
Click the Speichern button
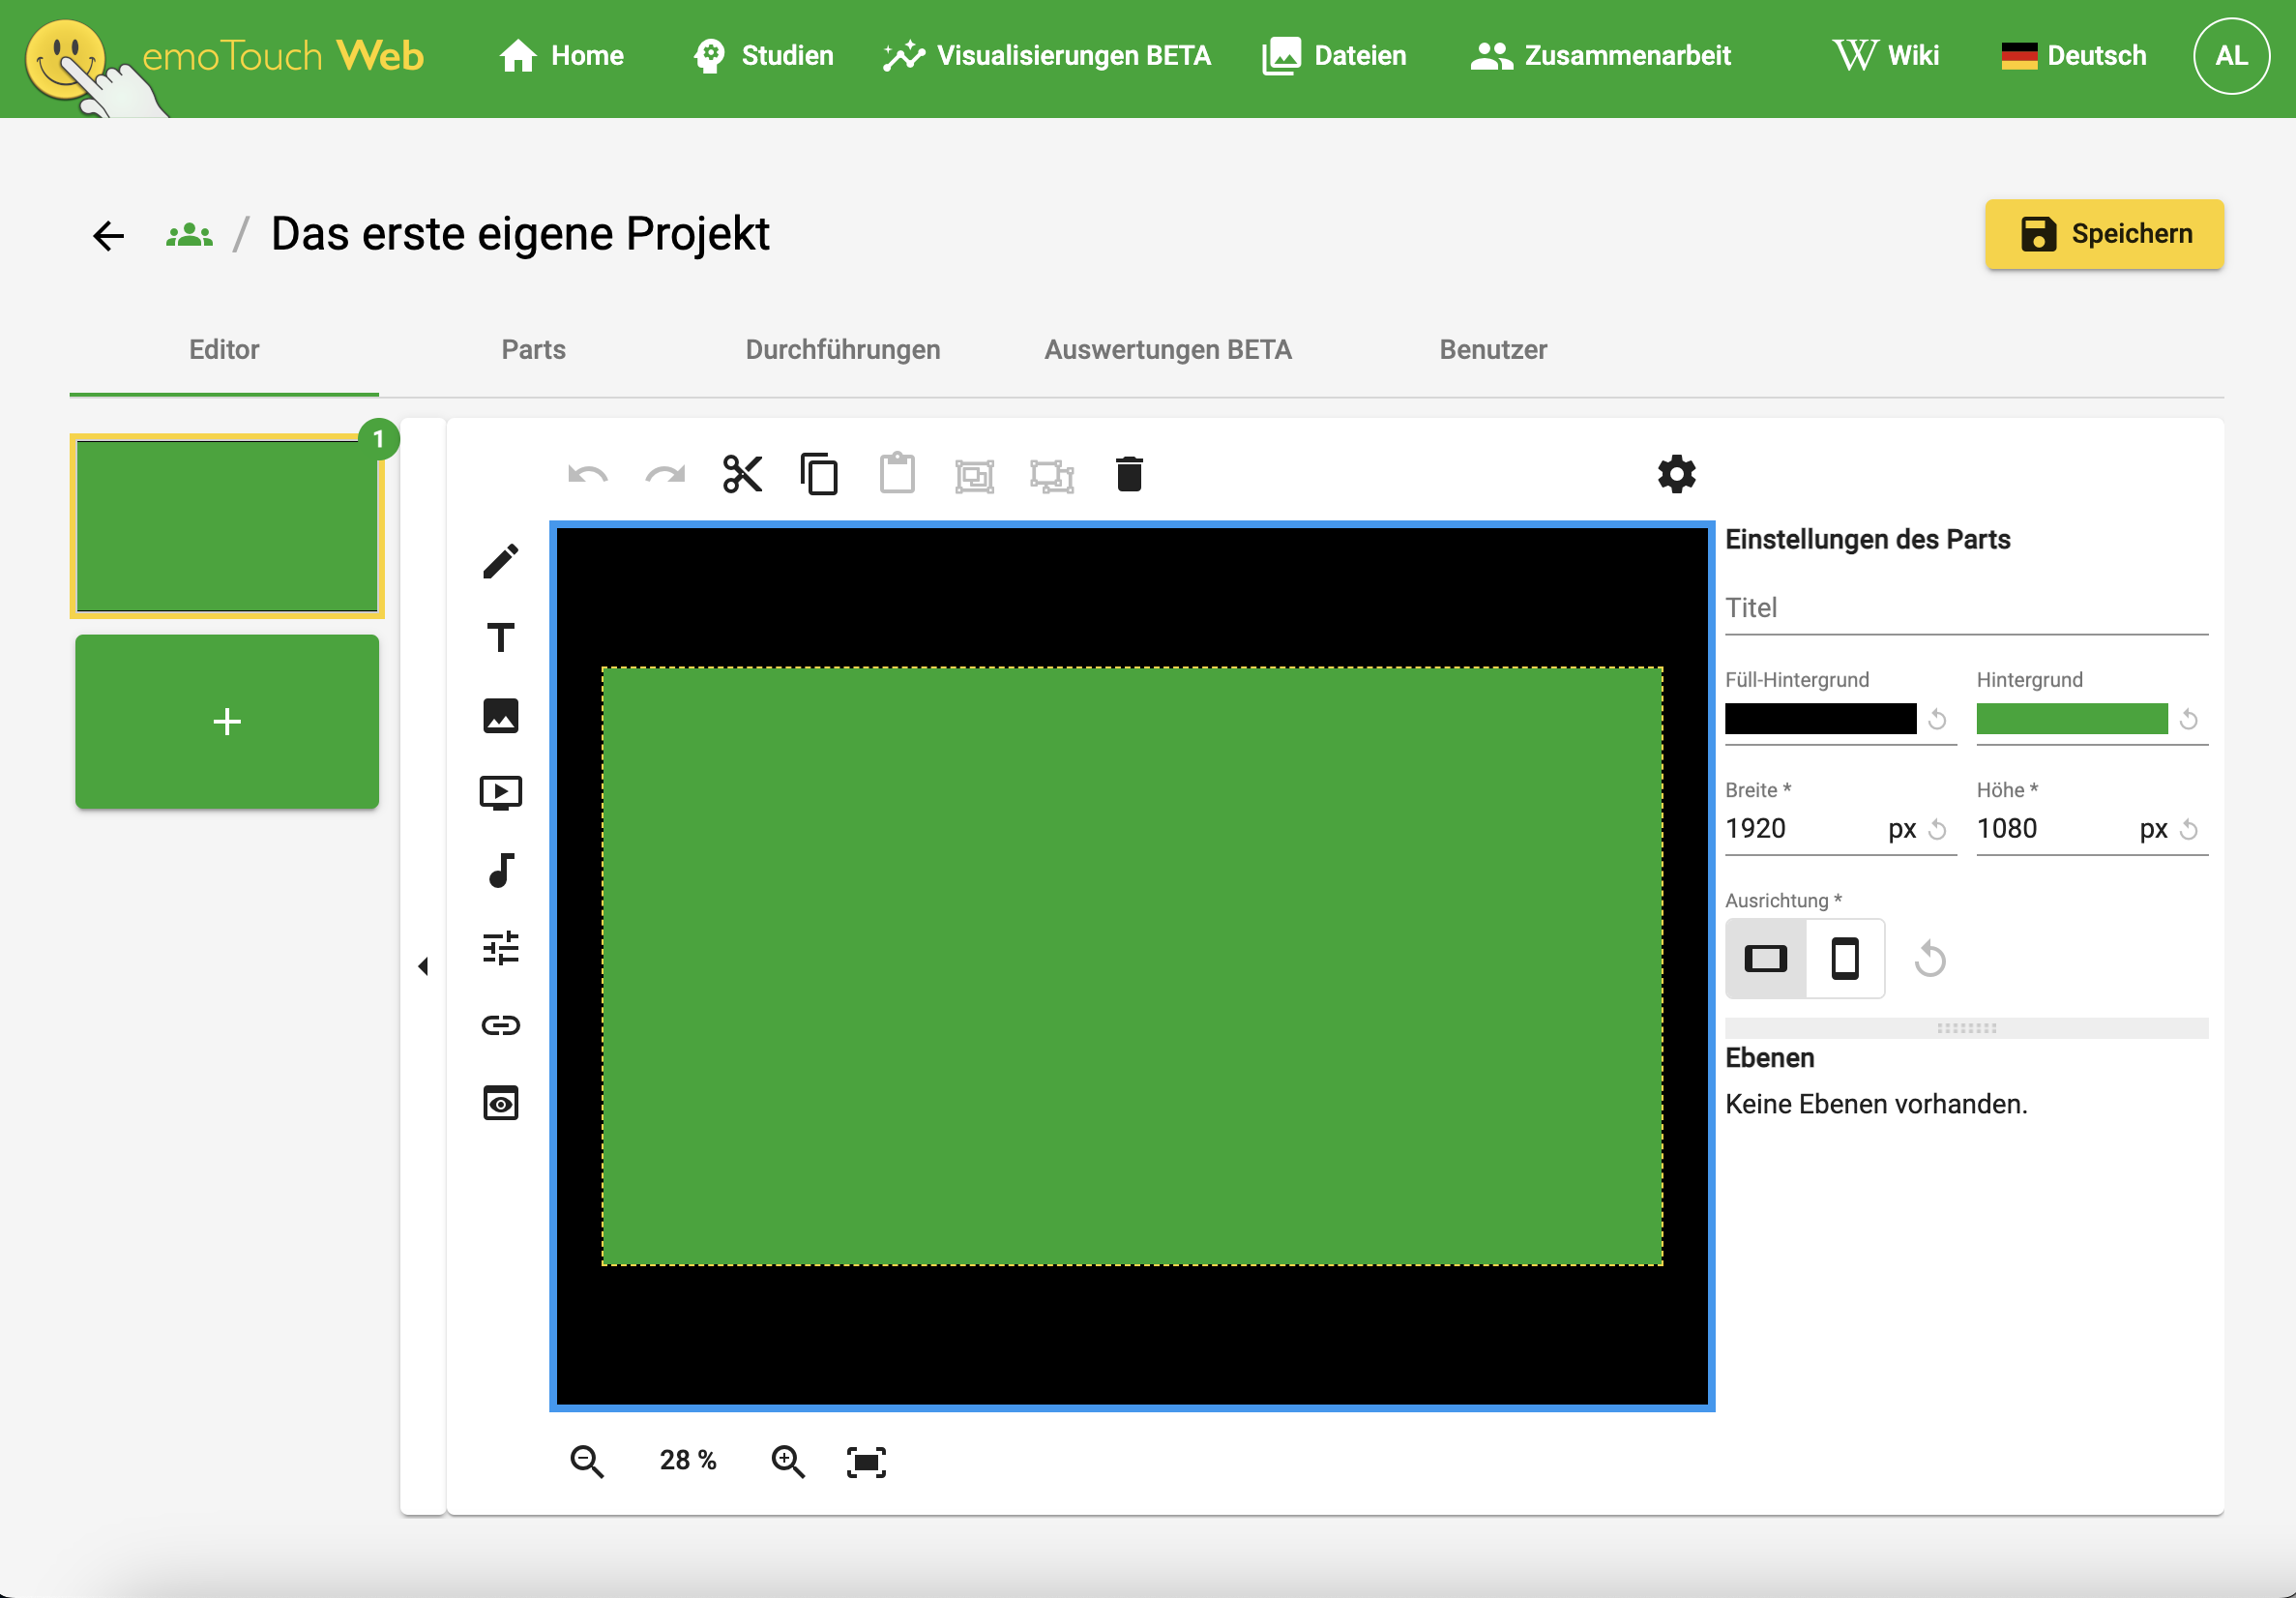point(2104,234)
